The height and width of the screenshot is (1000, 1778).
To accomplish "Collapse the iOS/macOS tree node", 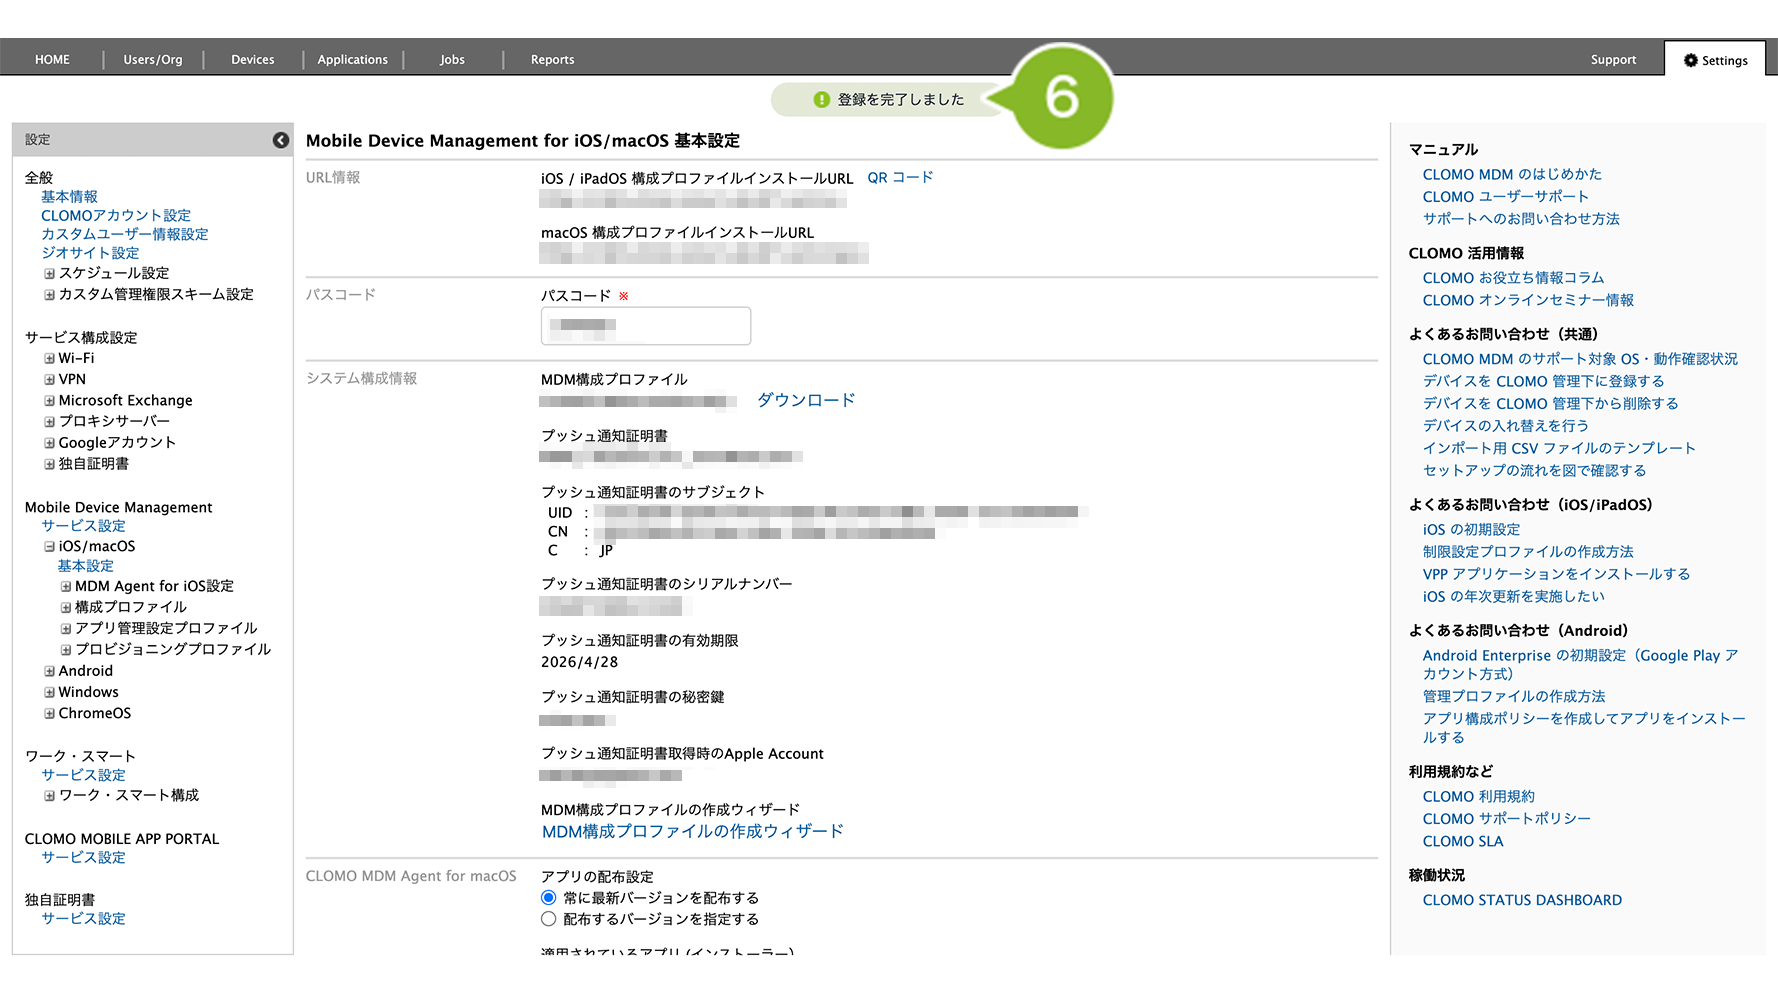I will [49, 546].
